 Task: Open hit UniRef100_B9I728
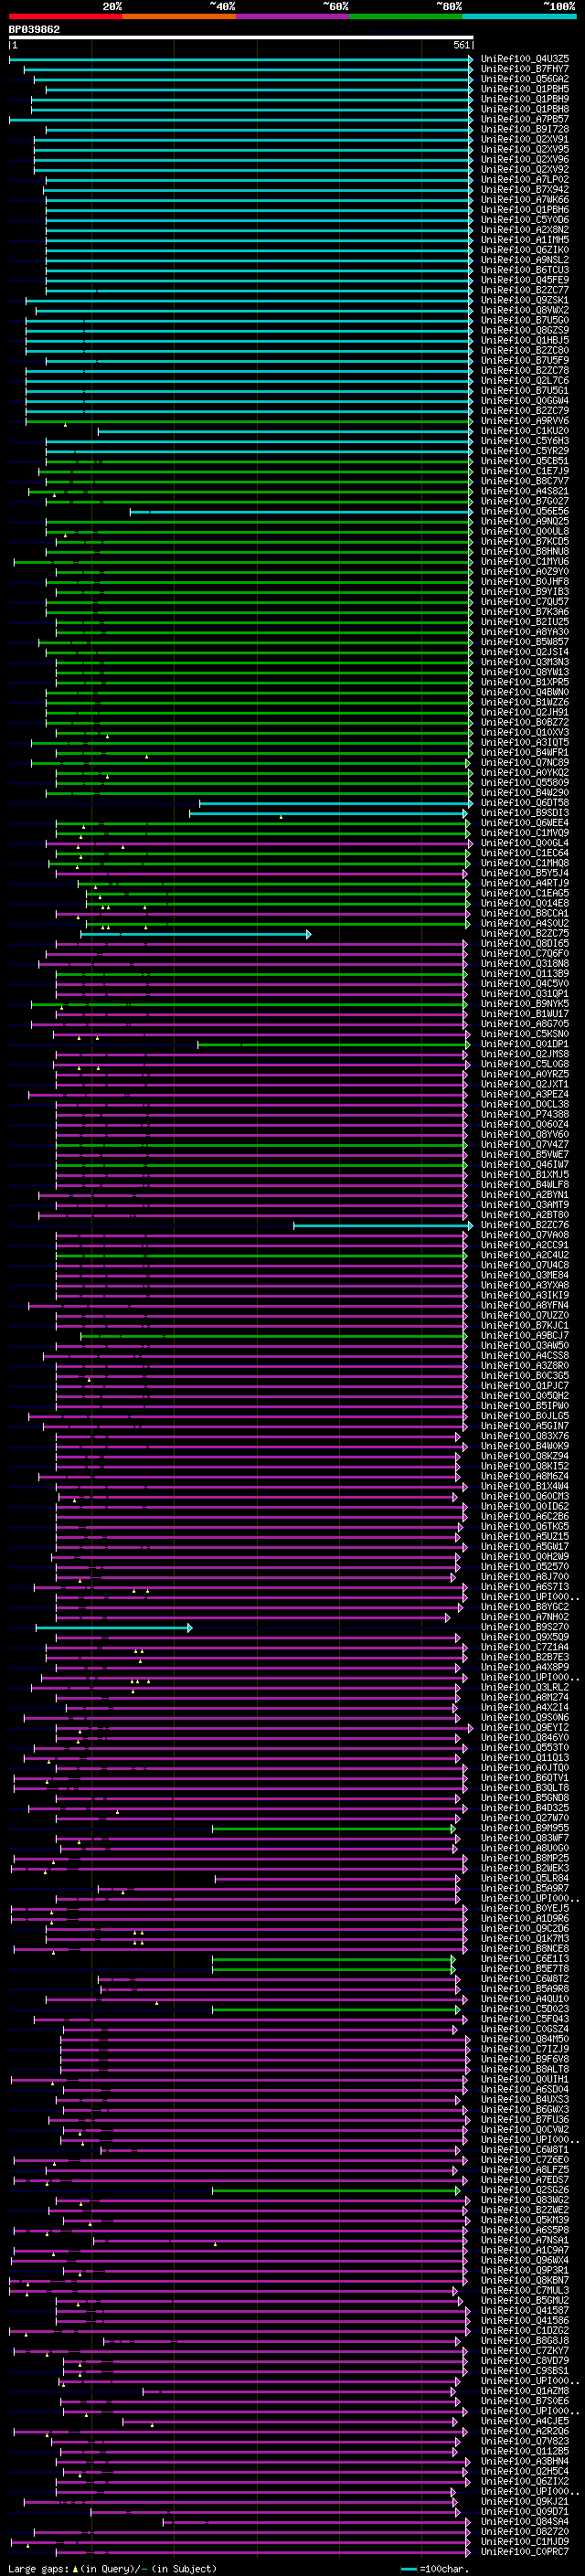[525, 129]
